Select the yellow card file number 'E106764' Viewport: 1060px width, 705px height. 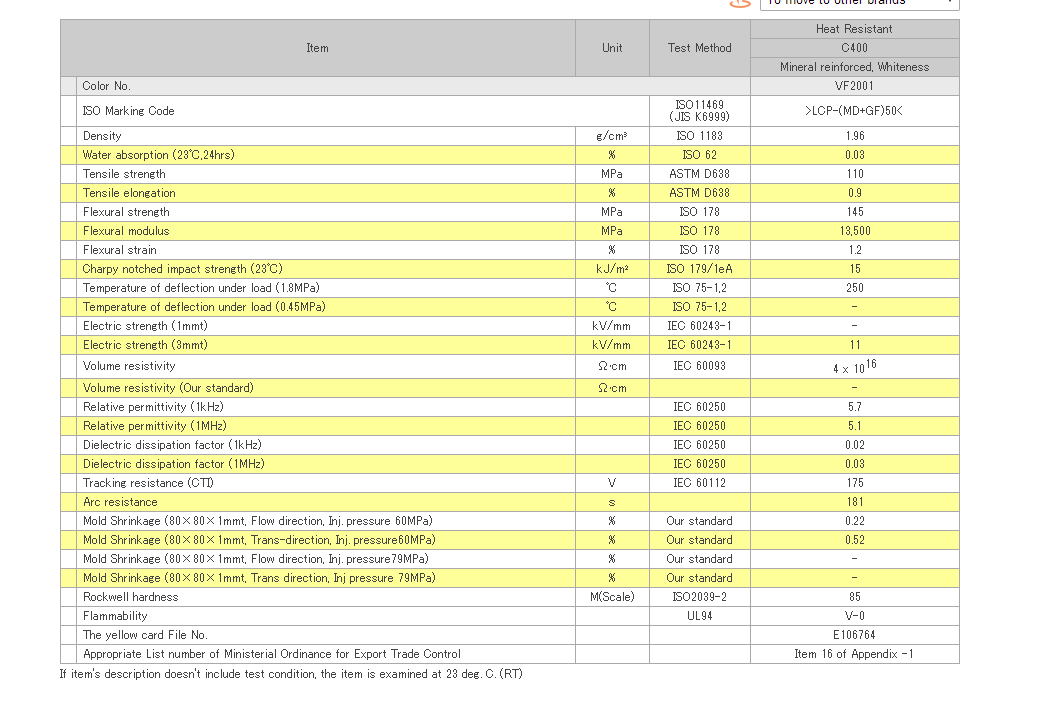click(x=854, y=634)
